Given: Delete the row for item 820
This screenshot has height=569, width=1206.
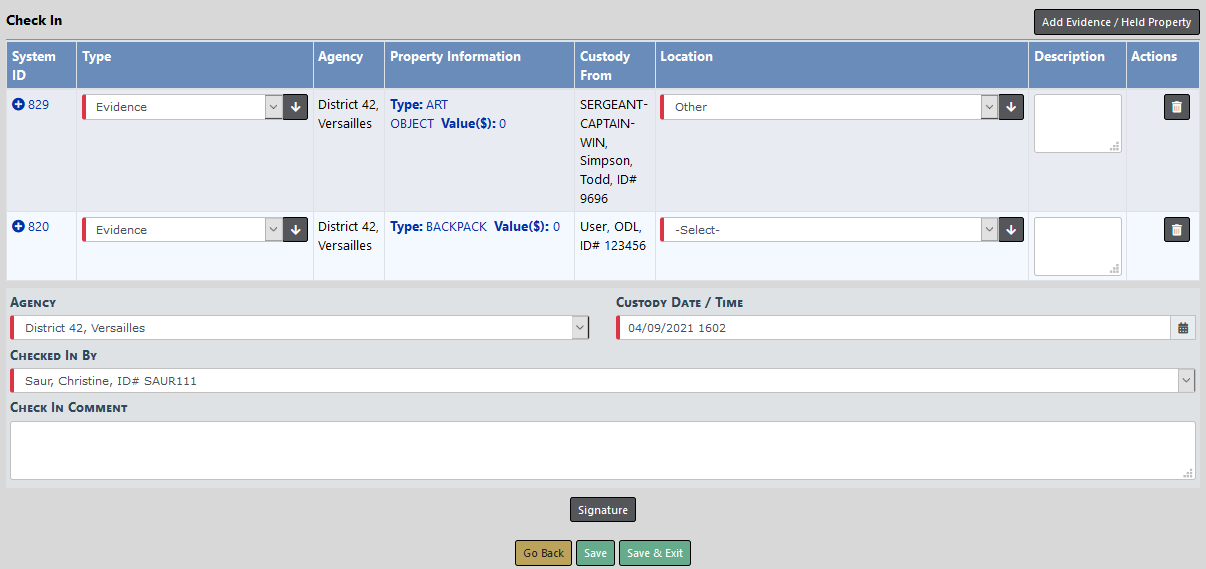Looking at the screenshot, I should (x=1176, y=230).
